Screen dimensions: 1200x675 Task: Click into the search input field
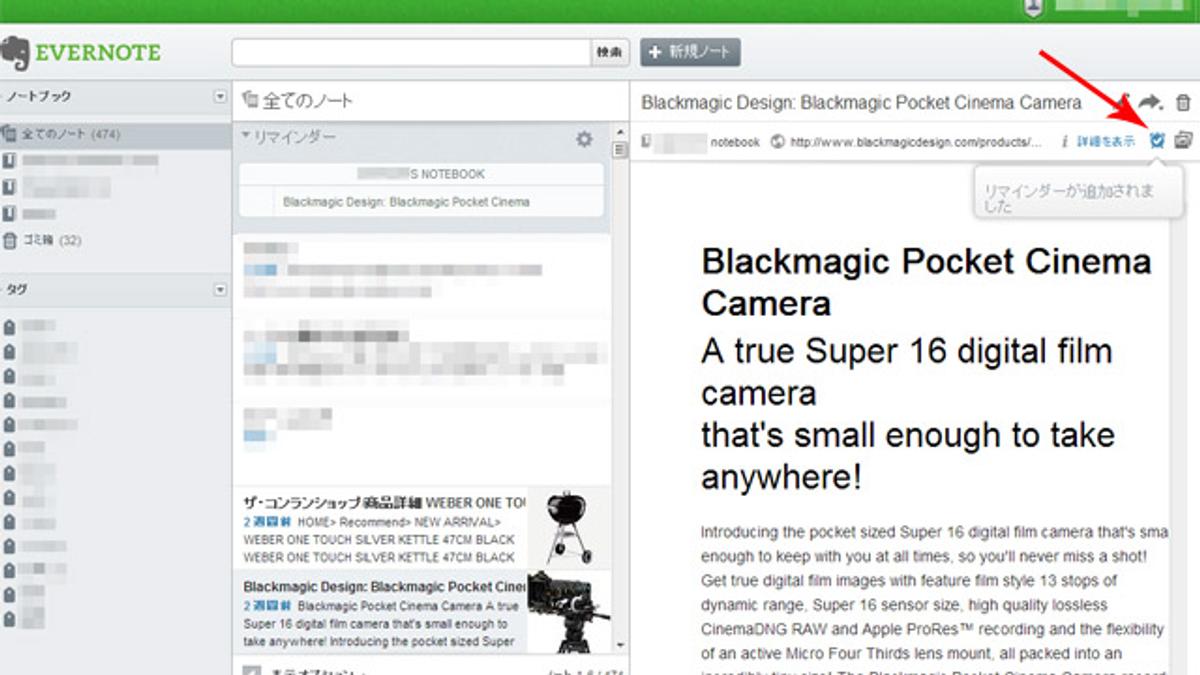point(411,52)
